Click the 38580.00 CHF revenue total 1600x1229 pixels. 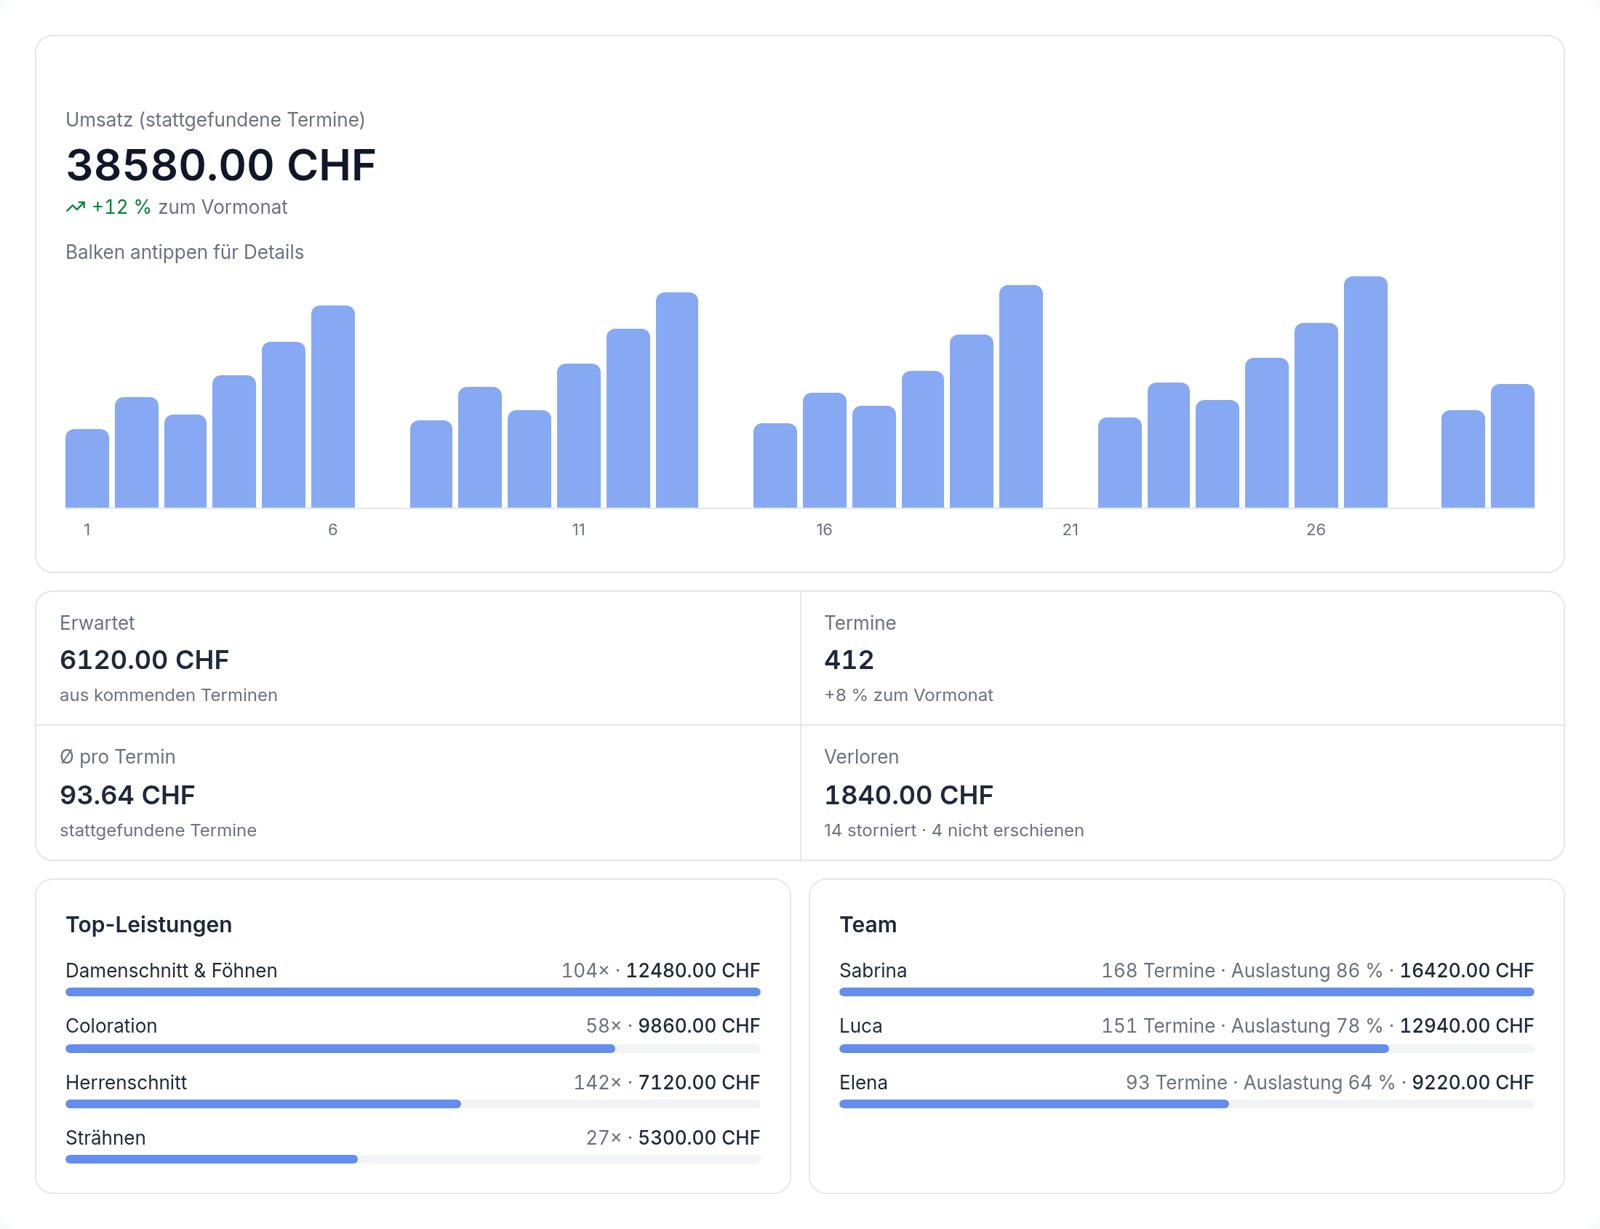(x=221, y=165)
